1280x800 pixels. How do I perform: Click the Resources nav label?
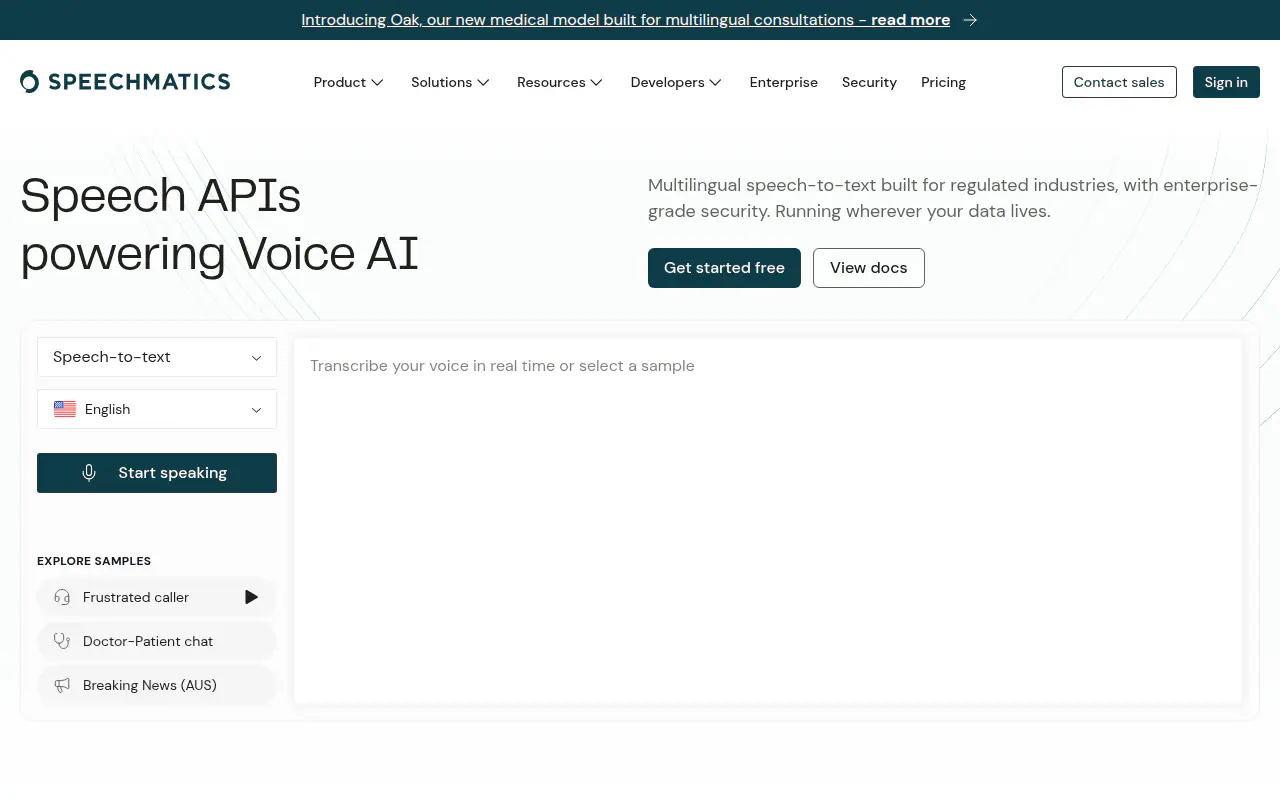(x=551, y=82)
